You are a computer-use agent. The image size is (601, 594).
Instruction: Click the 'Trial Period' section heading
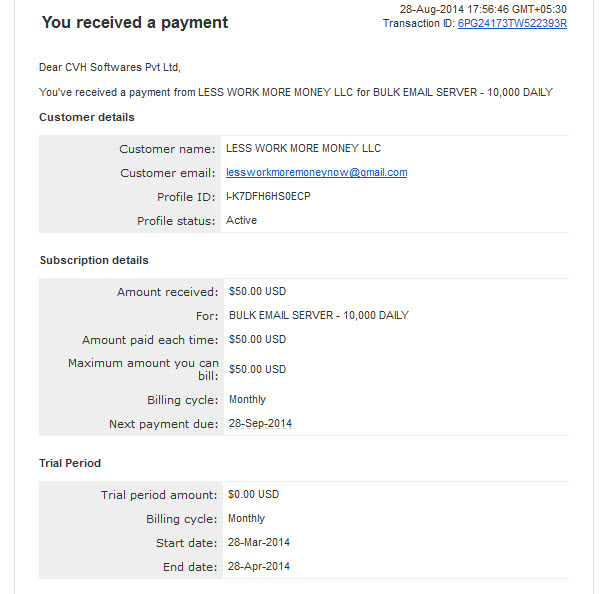pyautogui.click(x=70, y=463)
